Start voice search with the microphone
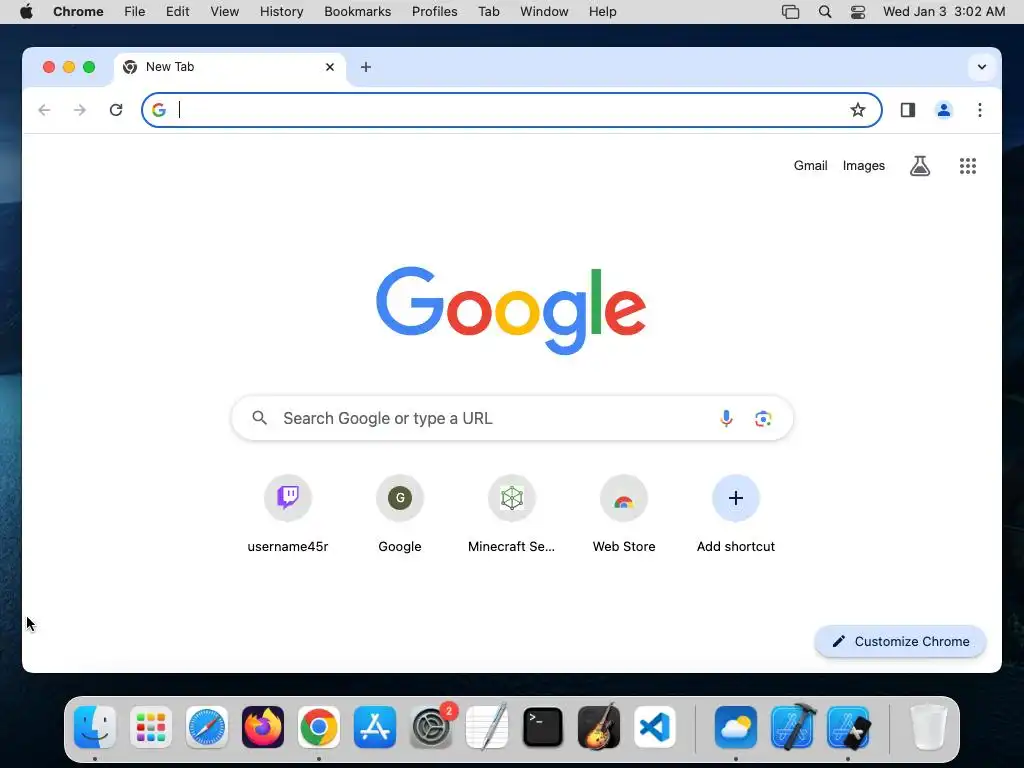1024x768 pixels. [726, 418]
